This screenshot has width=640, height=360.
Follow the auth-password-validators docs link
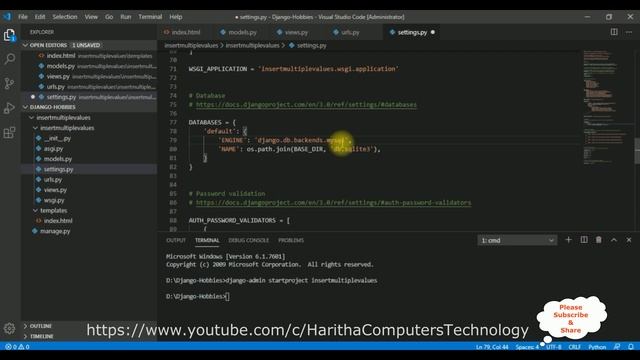point(333,202)
